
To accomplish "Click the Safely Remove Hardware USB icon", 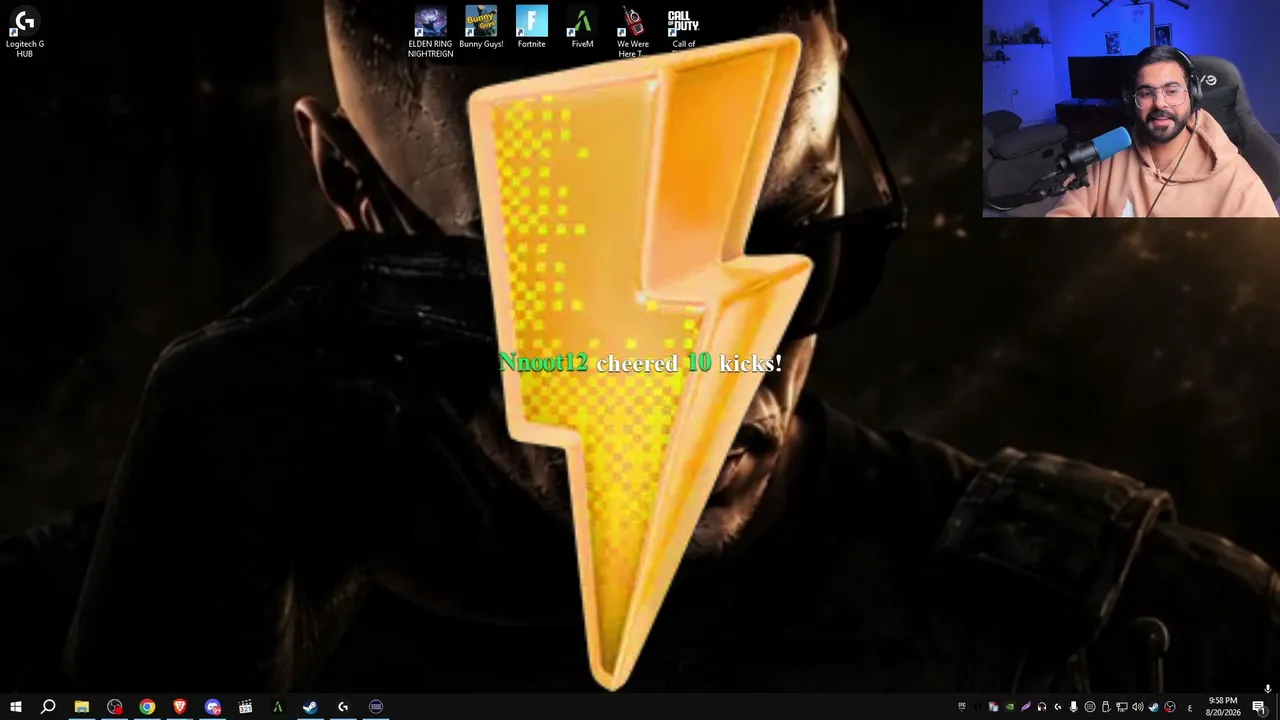I will pyautogui.click(x=1105, y=707).
